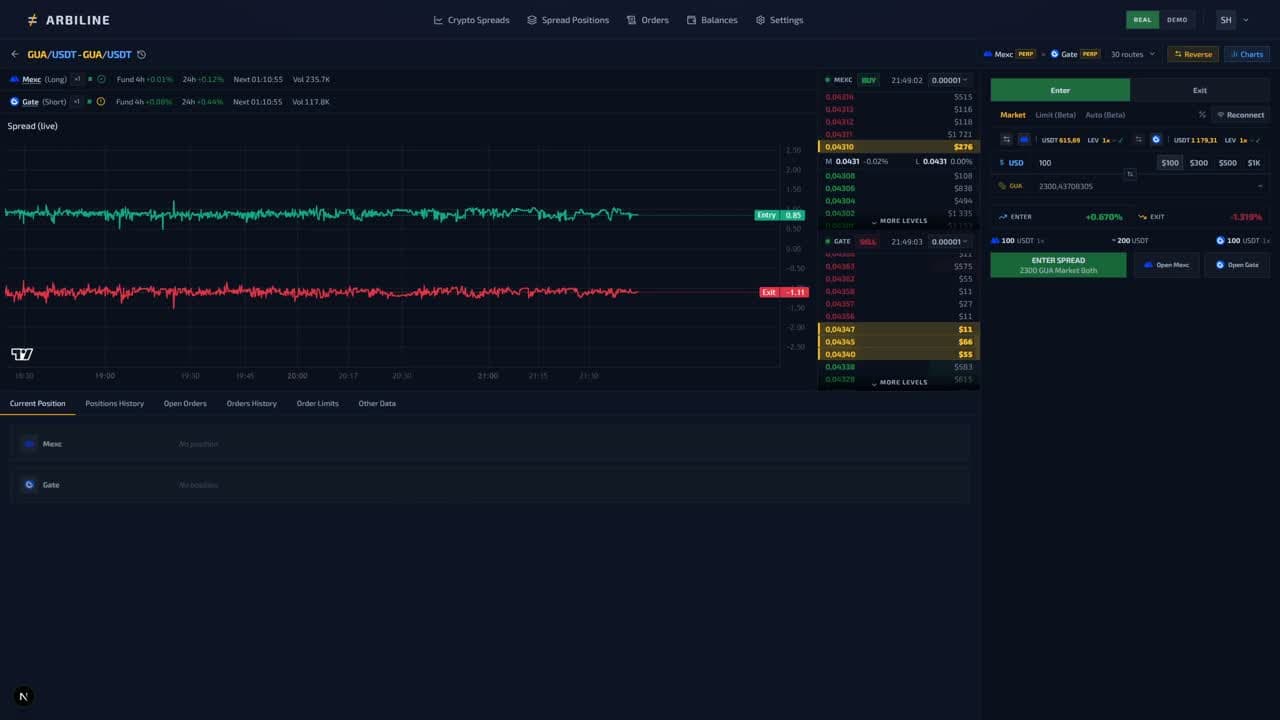Click the Open Mexc button
Viewport: 1280px width, 720px height.
(x=1166, y=265)
